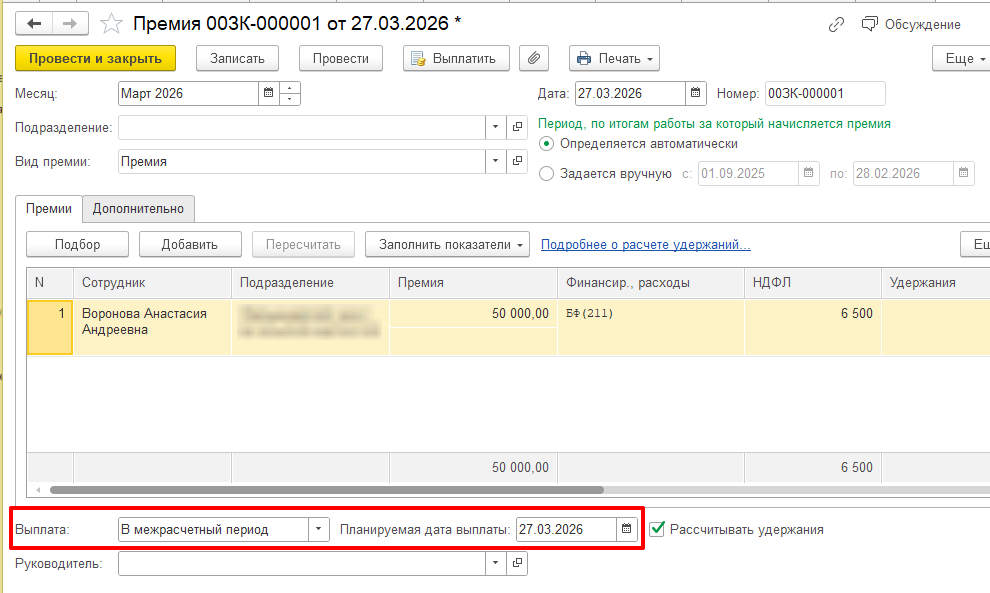990x593 pixels.
Task: Click the back navigation arrow
Action: [34, 24]
